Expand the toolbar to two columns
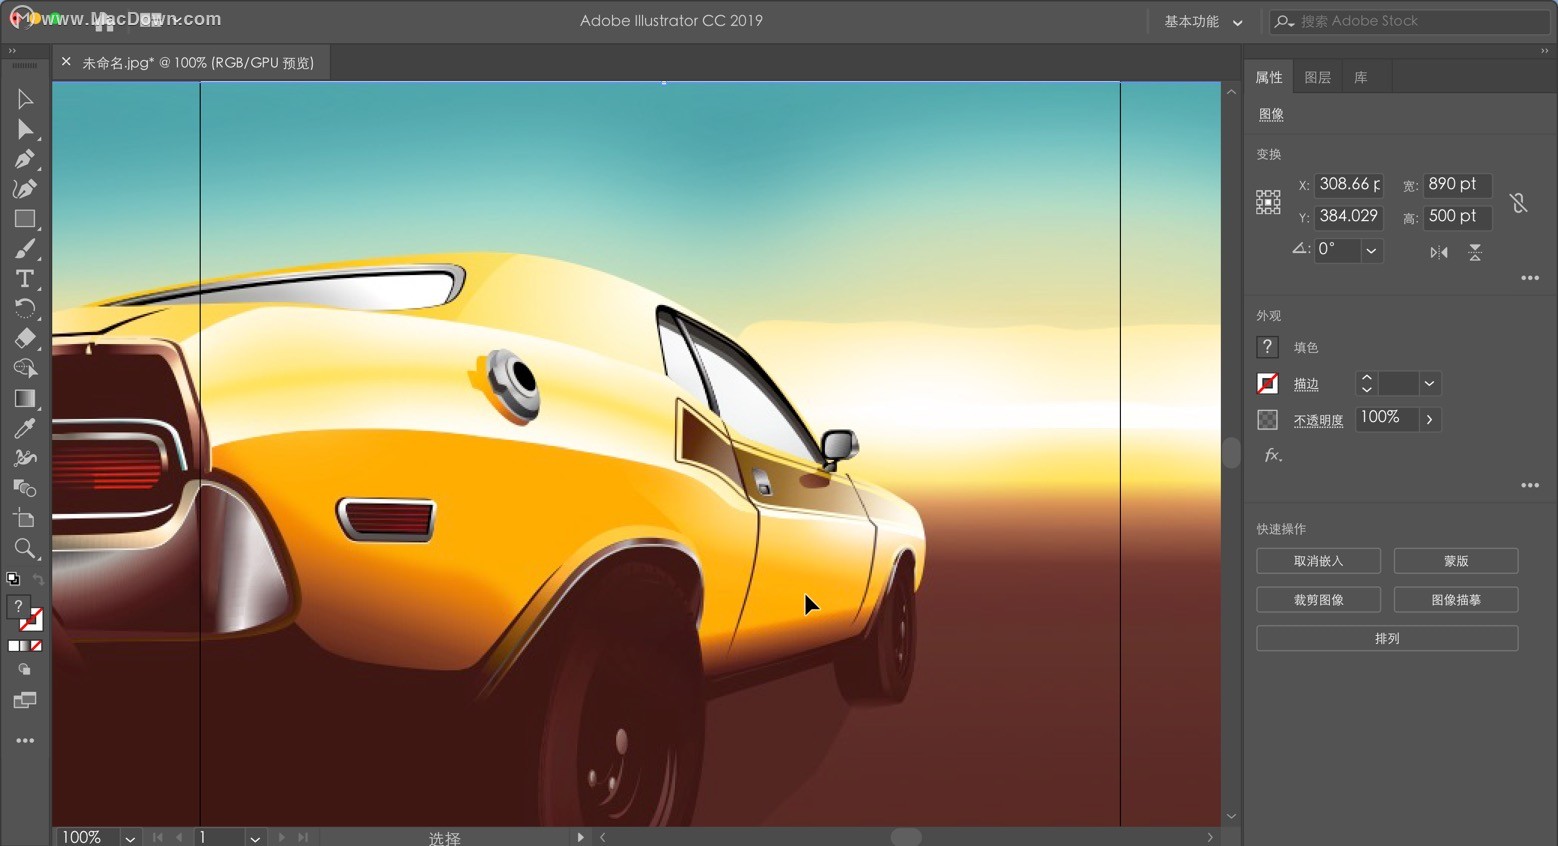 click(x=12, y=50)
